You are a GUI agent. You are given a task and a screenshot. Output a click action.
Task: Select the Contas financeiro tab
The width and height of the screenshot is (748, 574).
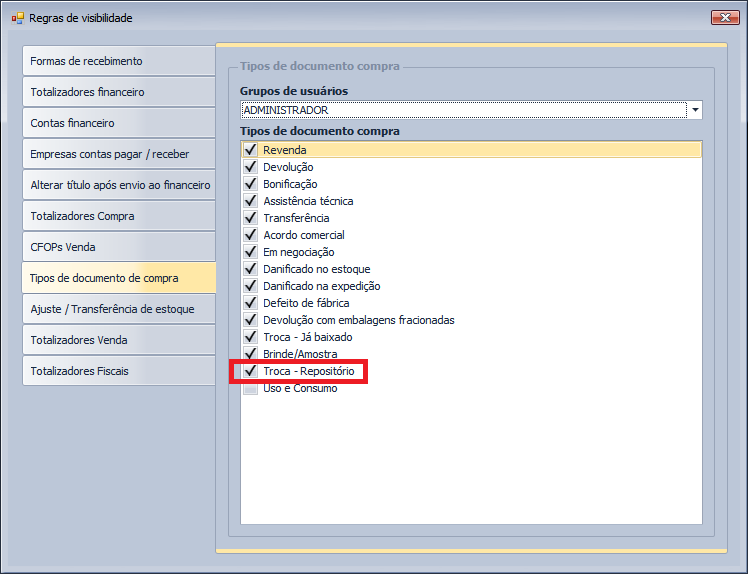(x=118, y=123)
